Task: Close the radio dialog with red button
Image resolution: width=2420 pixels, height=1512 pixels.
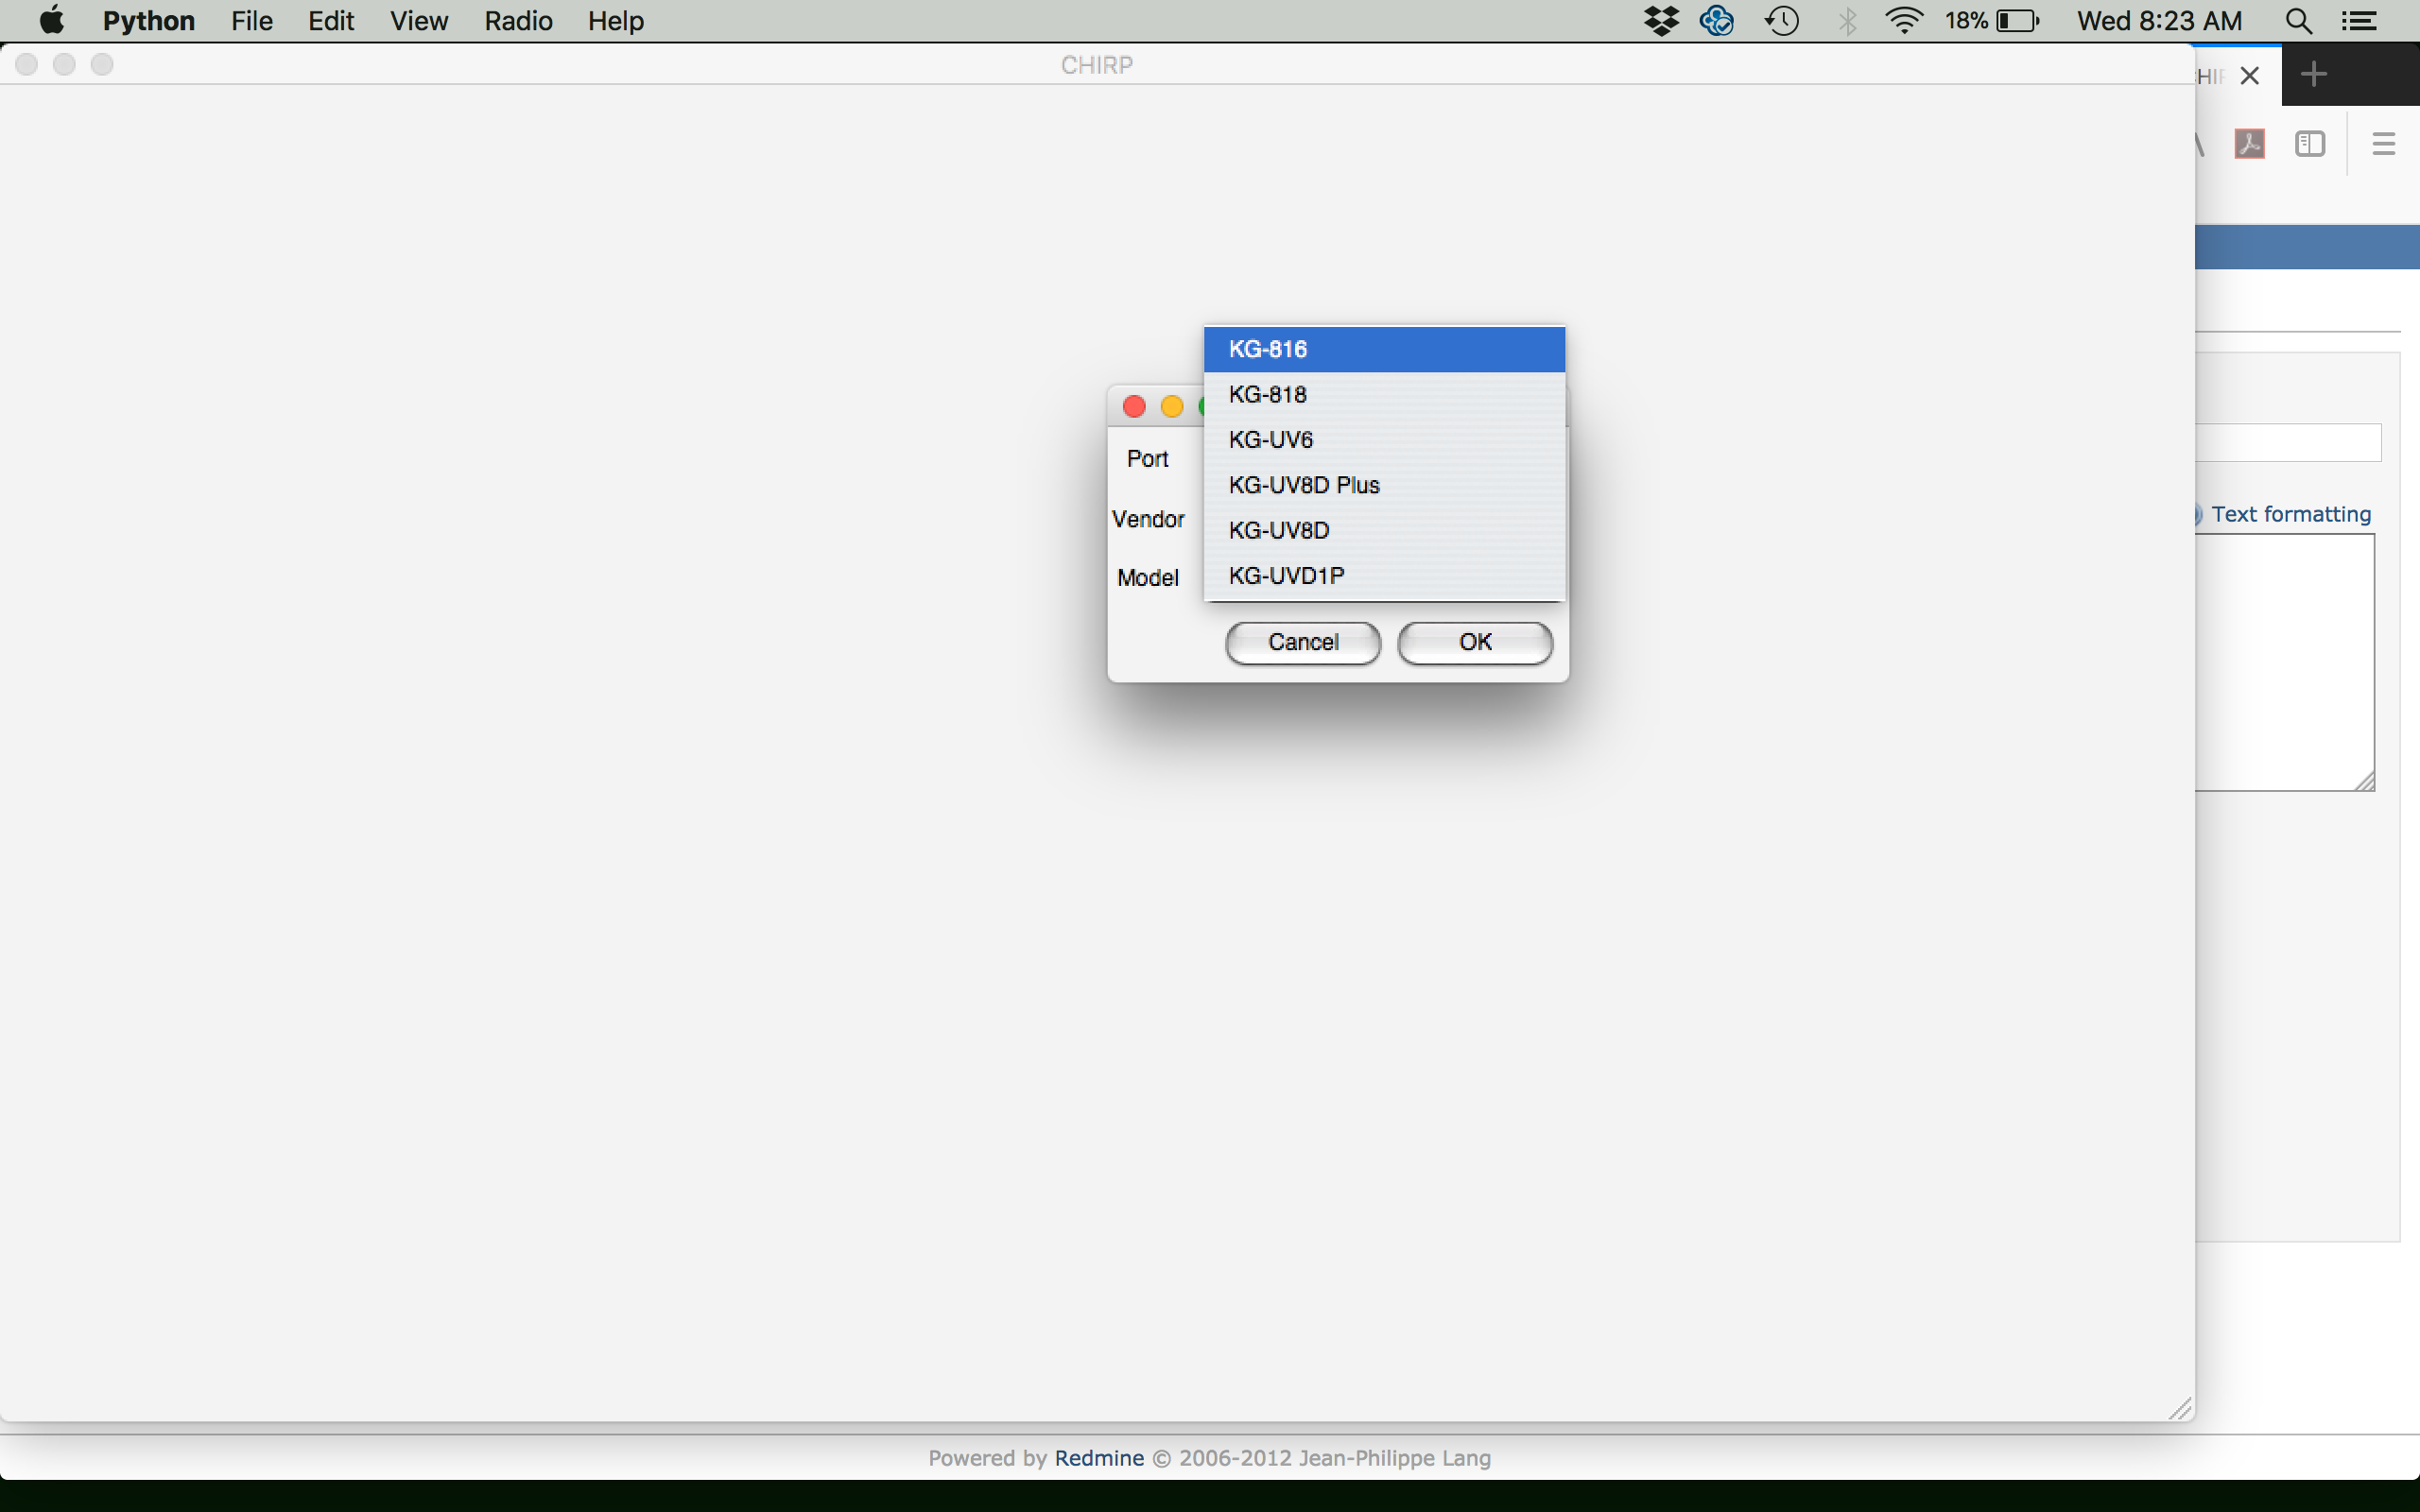Action: [1134, 406]
